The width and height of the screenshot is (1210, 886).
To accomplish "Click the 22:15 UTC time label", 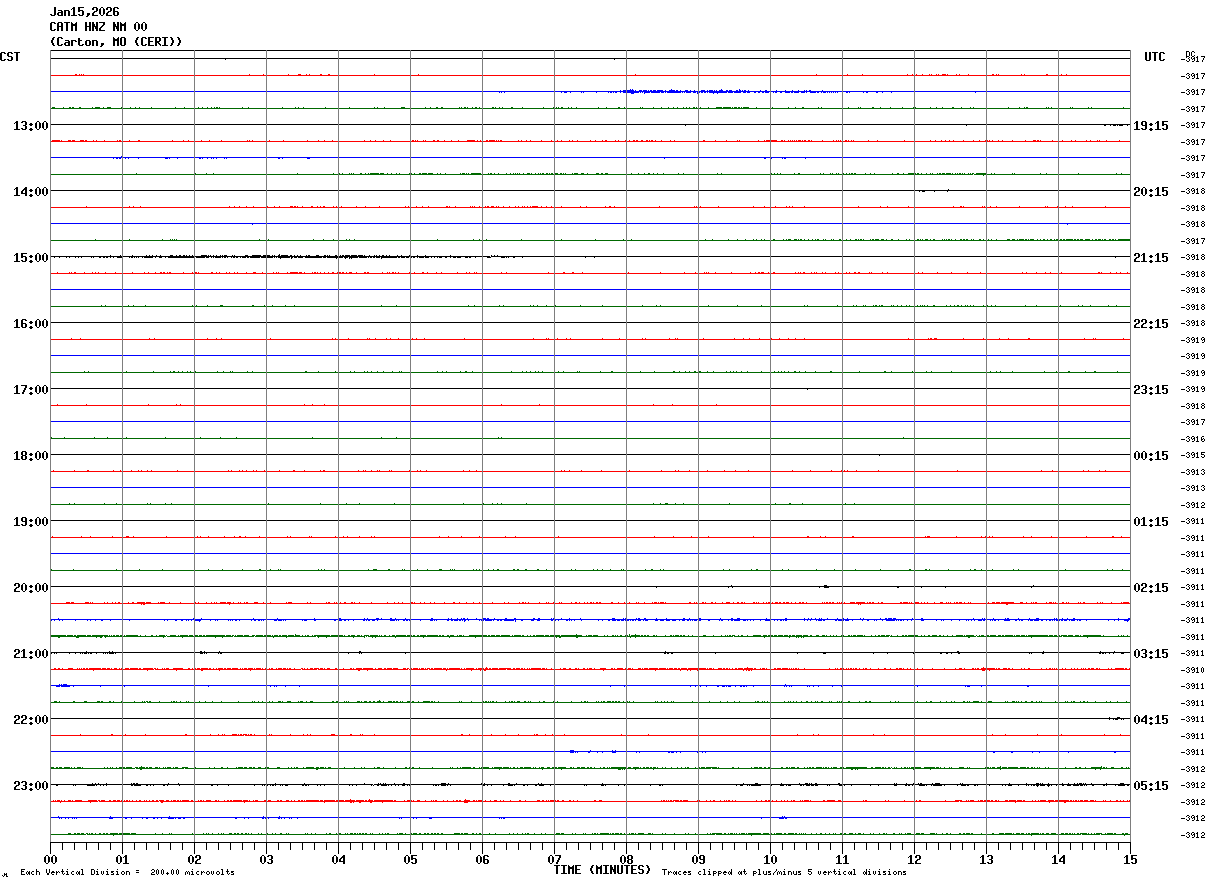I will [x=1151, y=324].
